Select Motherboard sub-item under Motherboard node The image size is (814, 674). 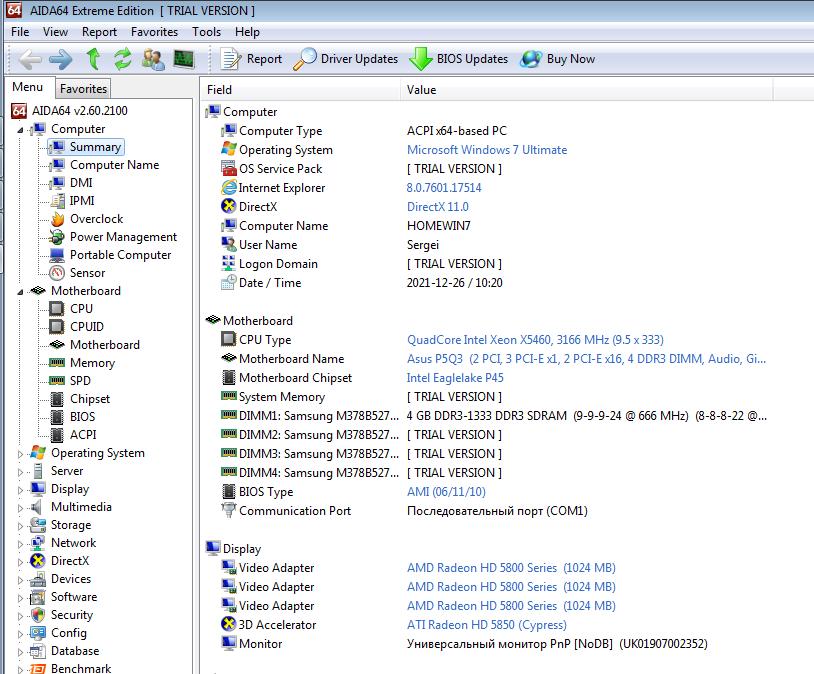(105, 345)
